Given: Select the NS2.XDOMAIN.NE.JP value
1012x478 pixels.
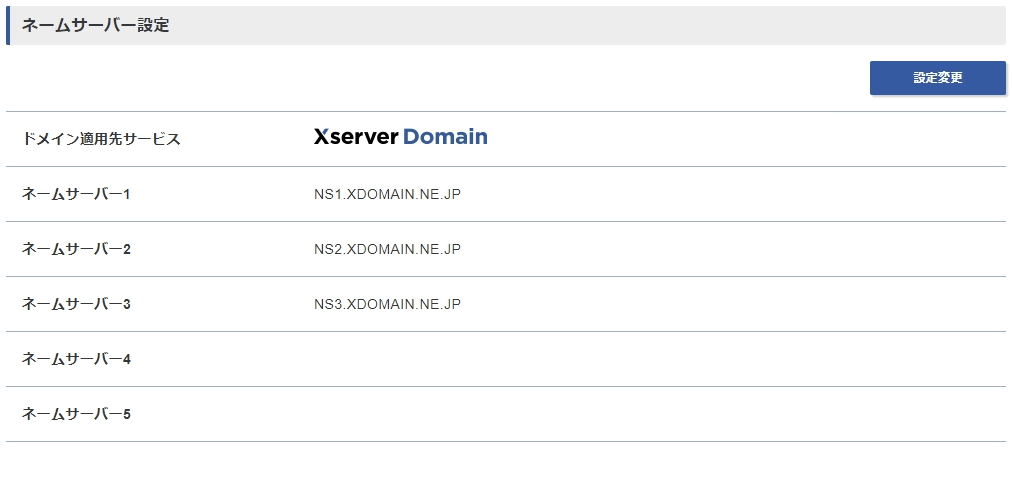Looking at the screenshot, I should pos(387,249).
